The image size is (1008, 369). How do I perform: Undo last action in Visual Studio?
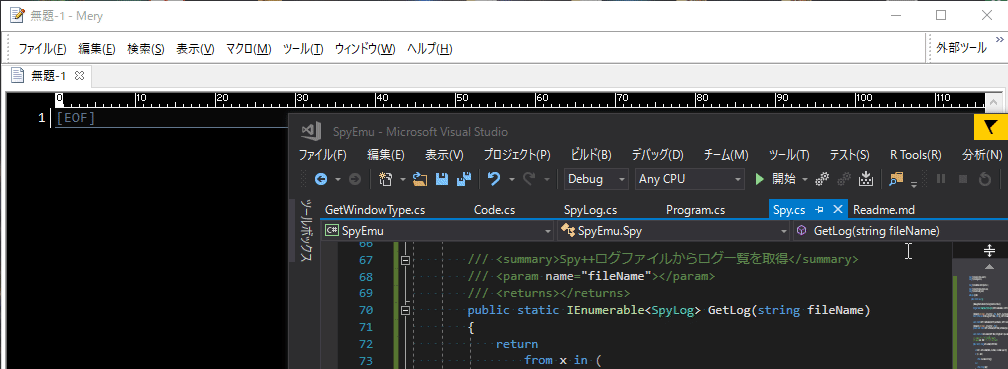click(x=494, y=179)
